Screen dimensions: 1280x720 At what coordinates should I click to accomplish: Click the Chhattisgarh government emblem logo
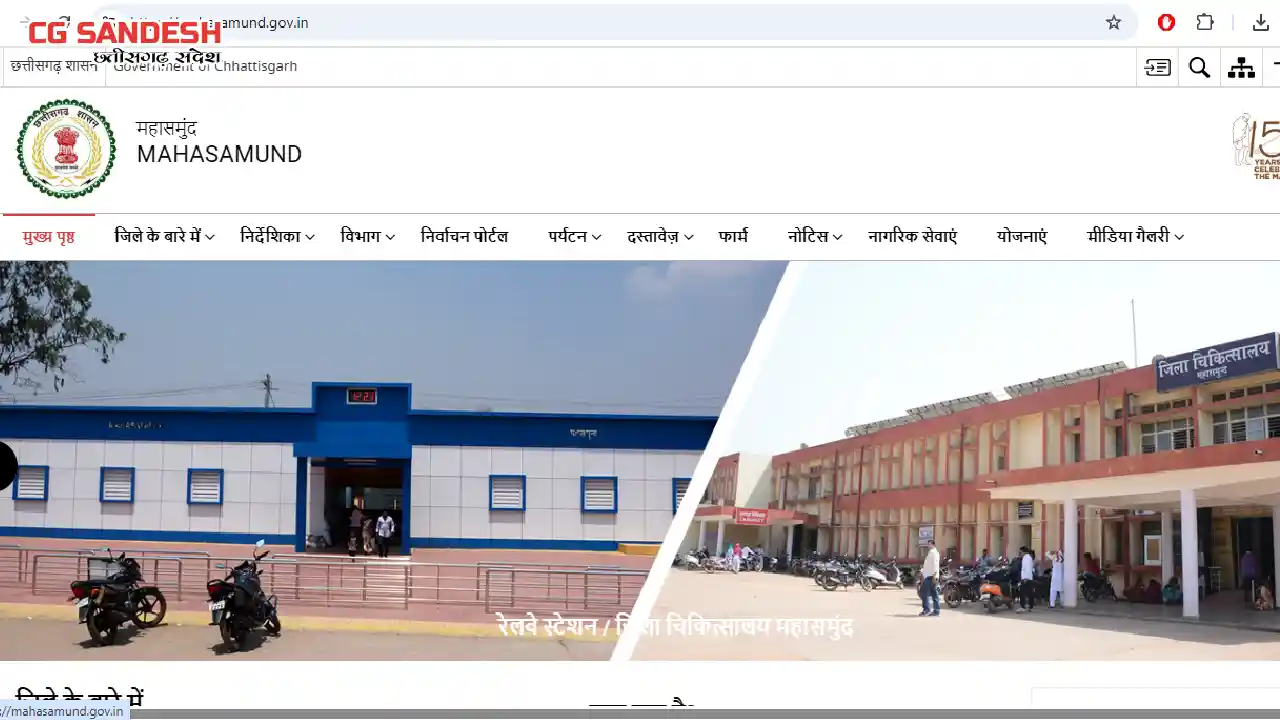(66, 149)
